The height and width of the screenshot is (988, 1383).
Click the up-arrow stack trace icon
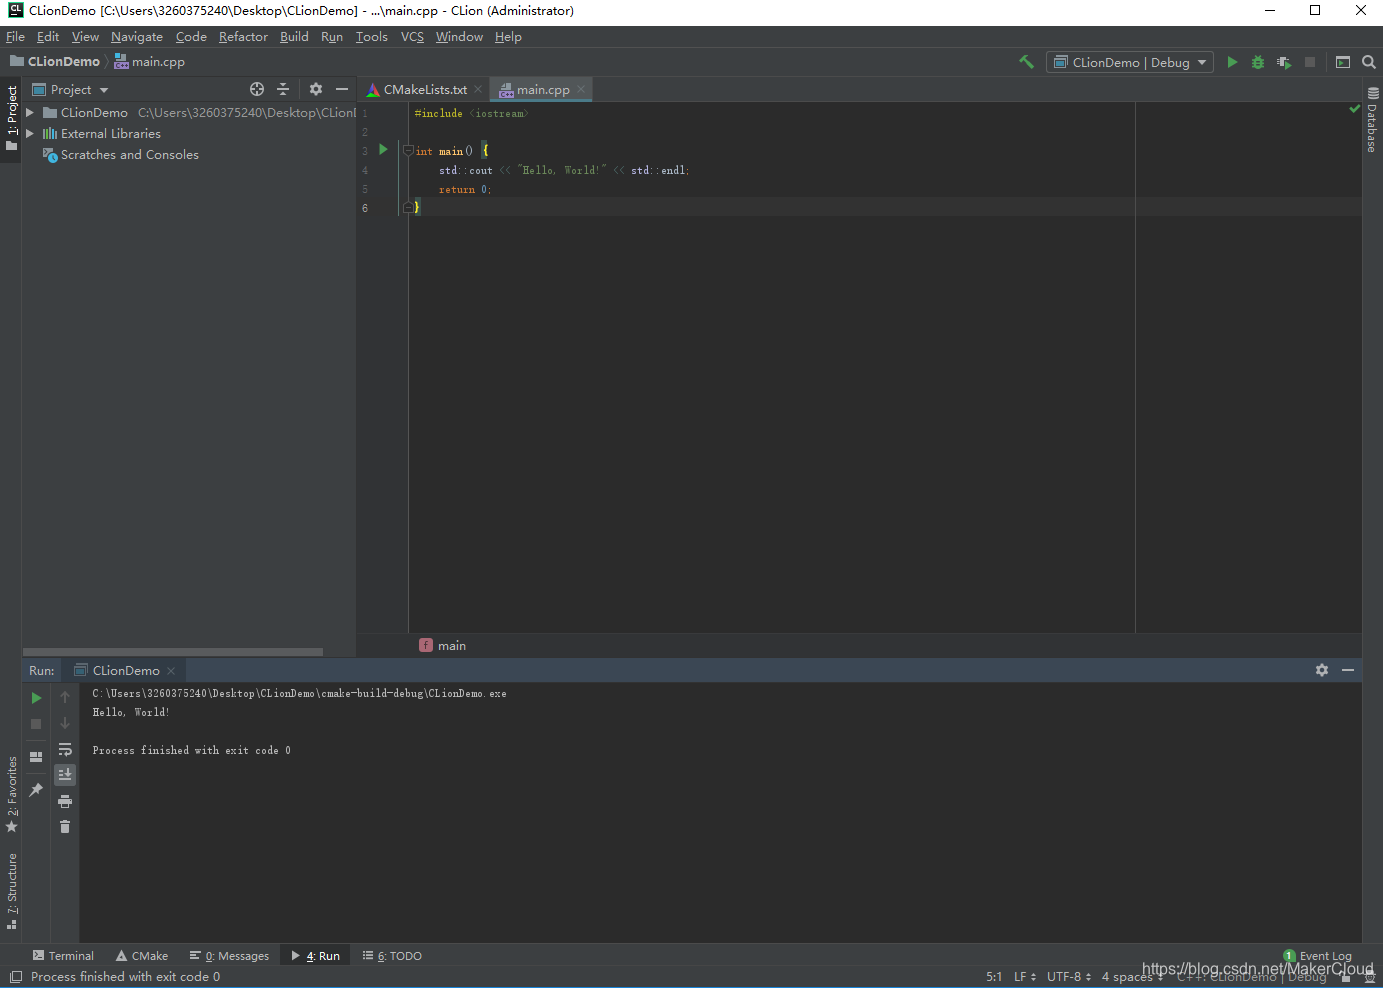pos(65,697)
